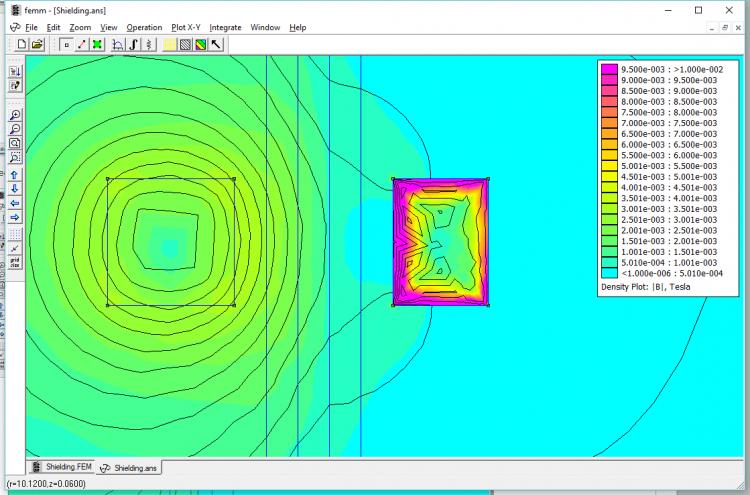
Task: Click the New document icon
Action: (22, 44)
